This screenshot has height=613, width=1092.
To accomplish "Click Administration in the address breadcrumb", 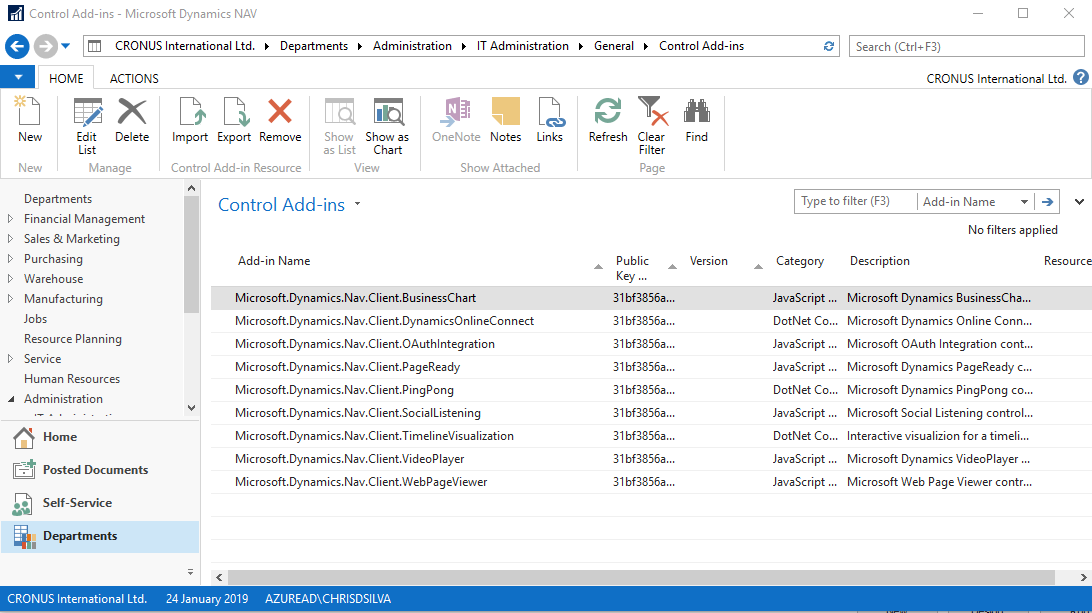I will 412,46.
